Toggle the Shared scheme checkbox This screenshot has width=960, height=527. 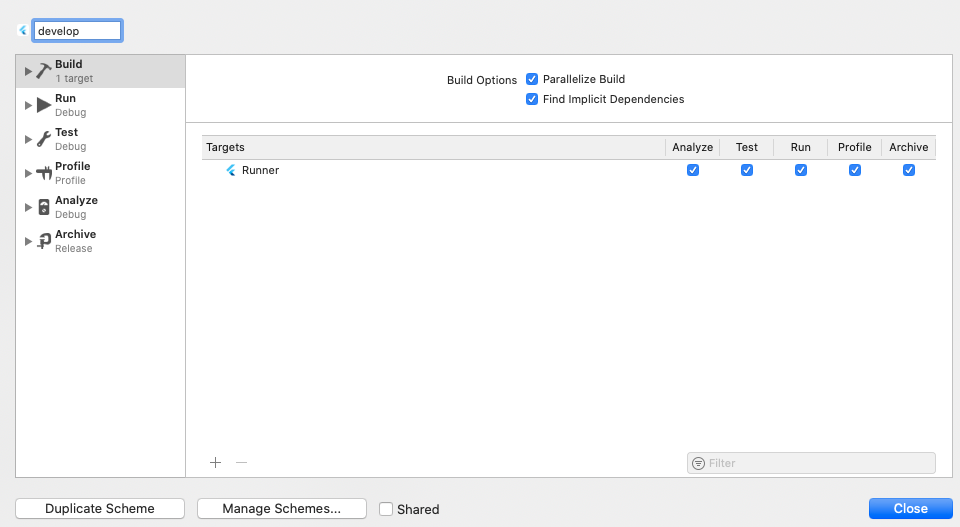[386, 509]
